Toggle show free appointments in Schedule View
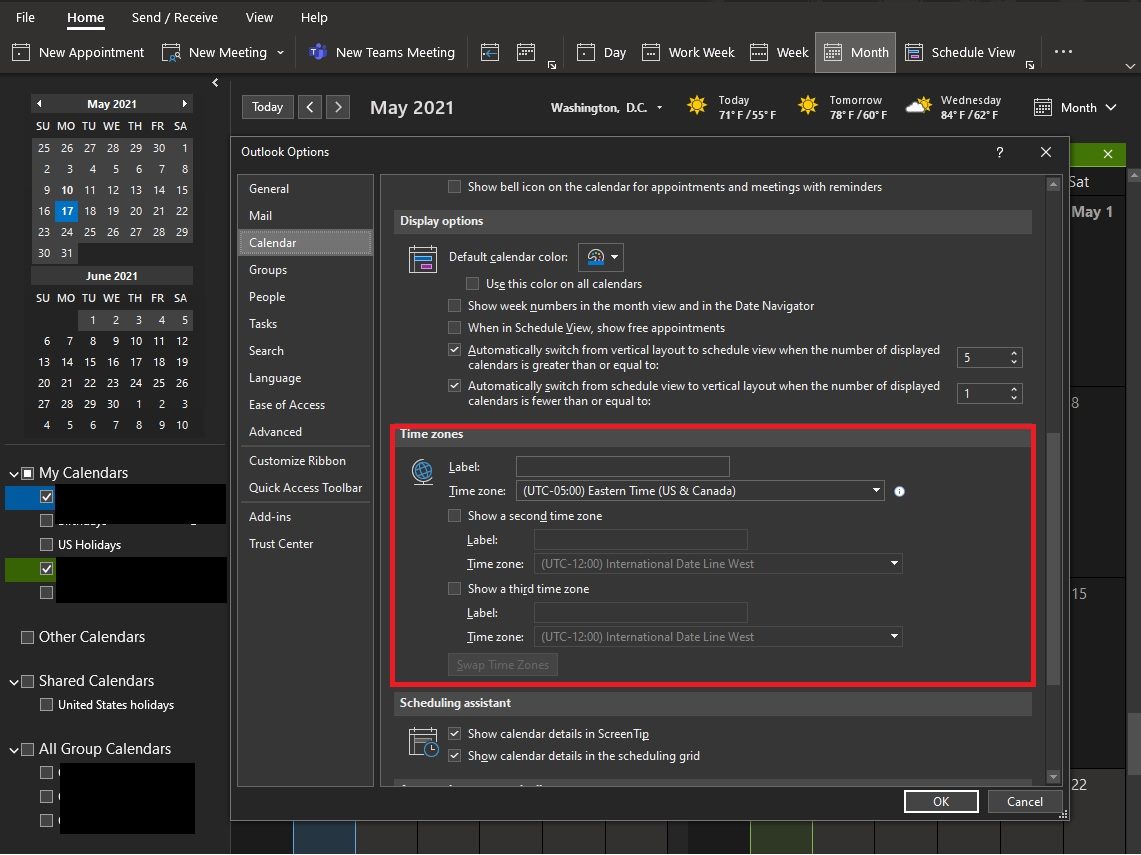 [455, 327]
